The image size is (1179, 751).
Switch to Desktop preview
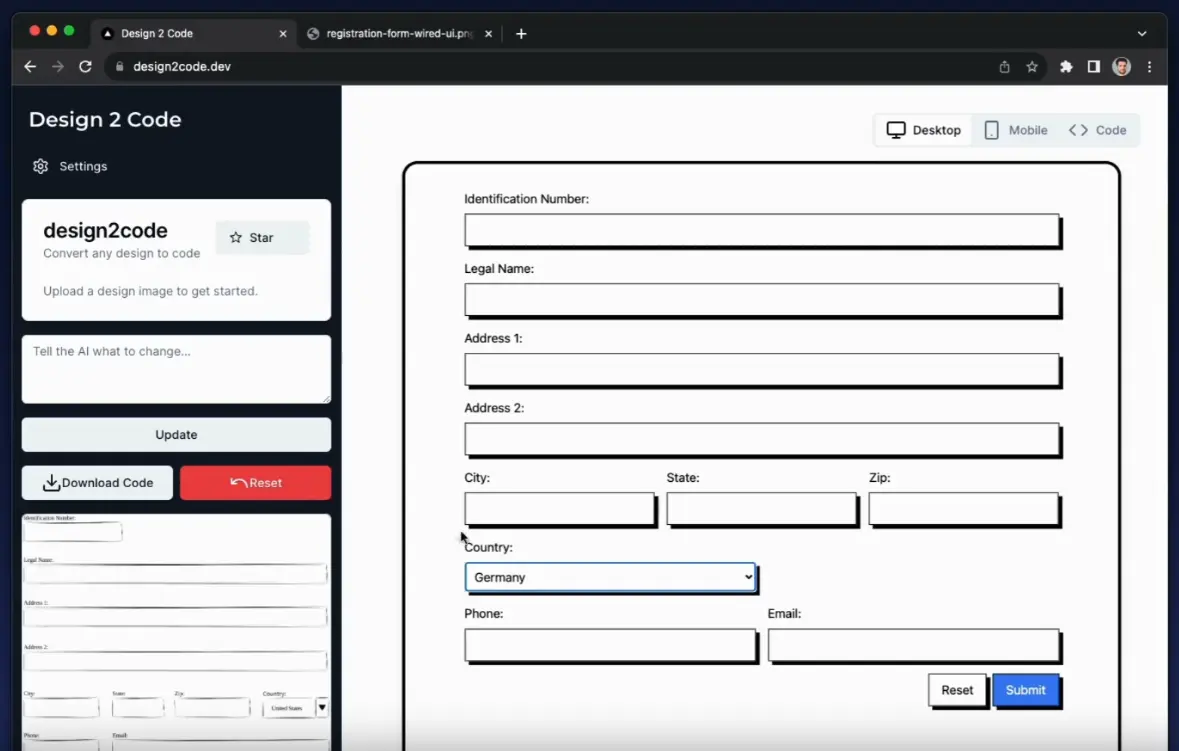point(924,130)
